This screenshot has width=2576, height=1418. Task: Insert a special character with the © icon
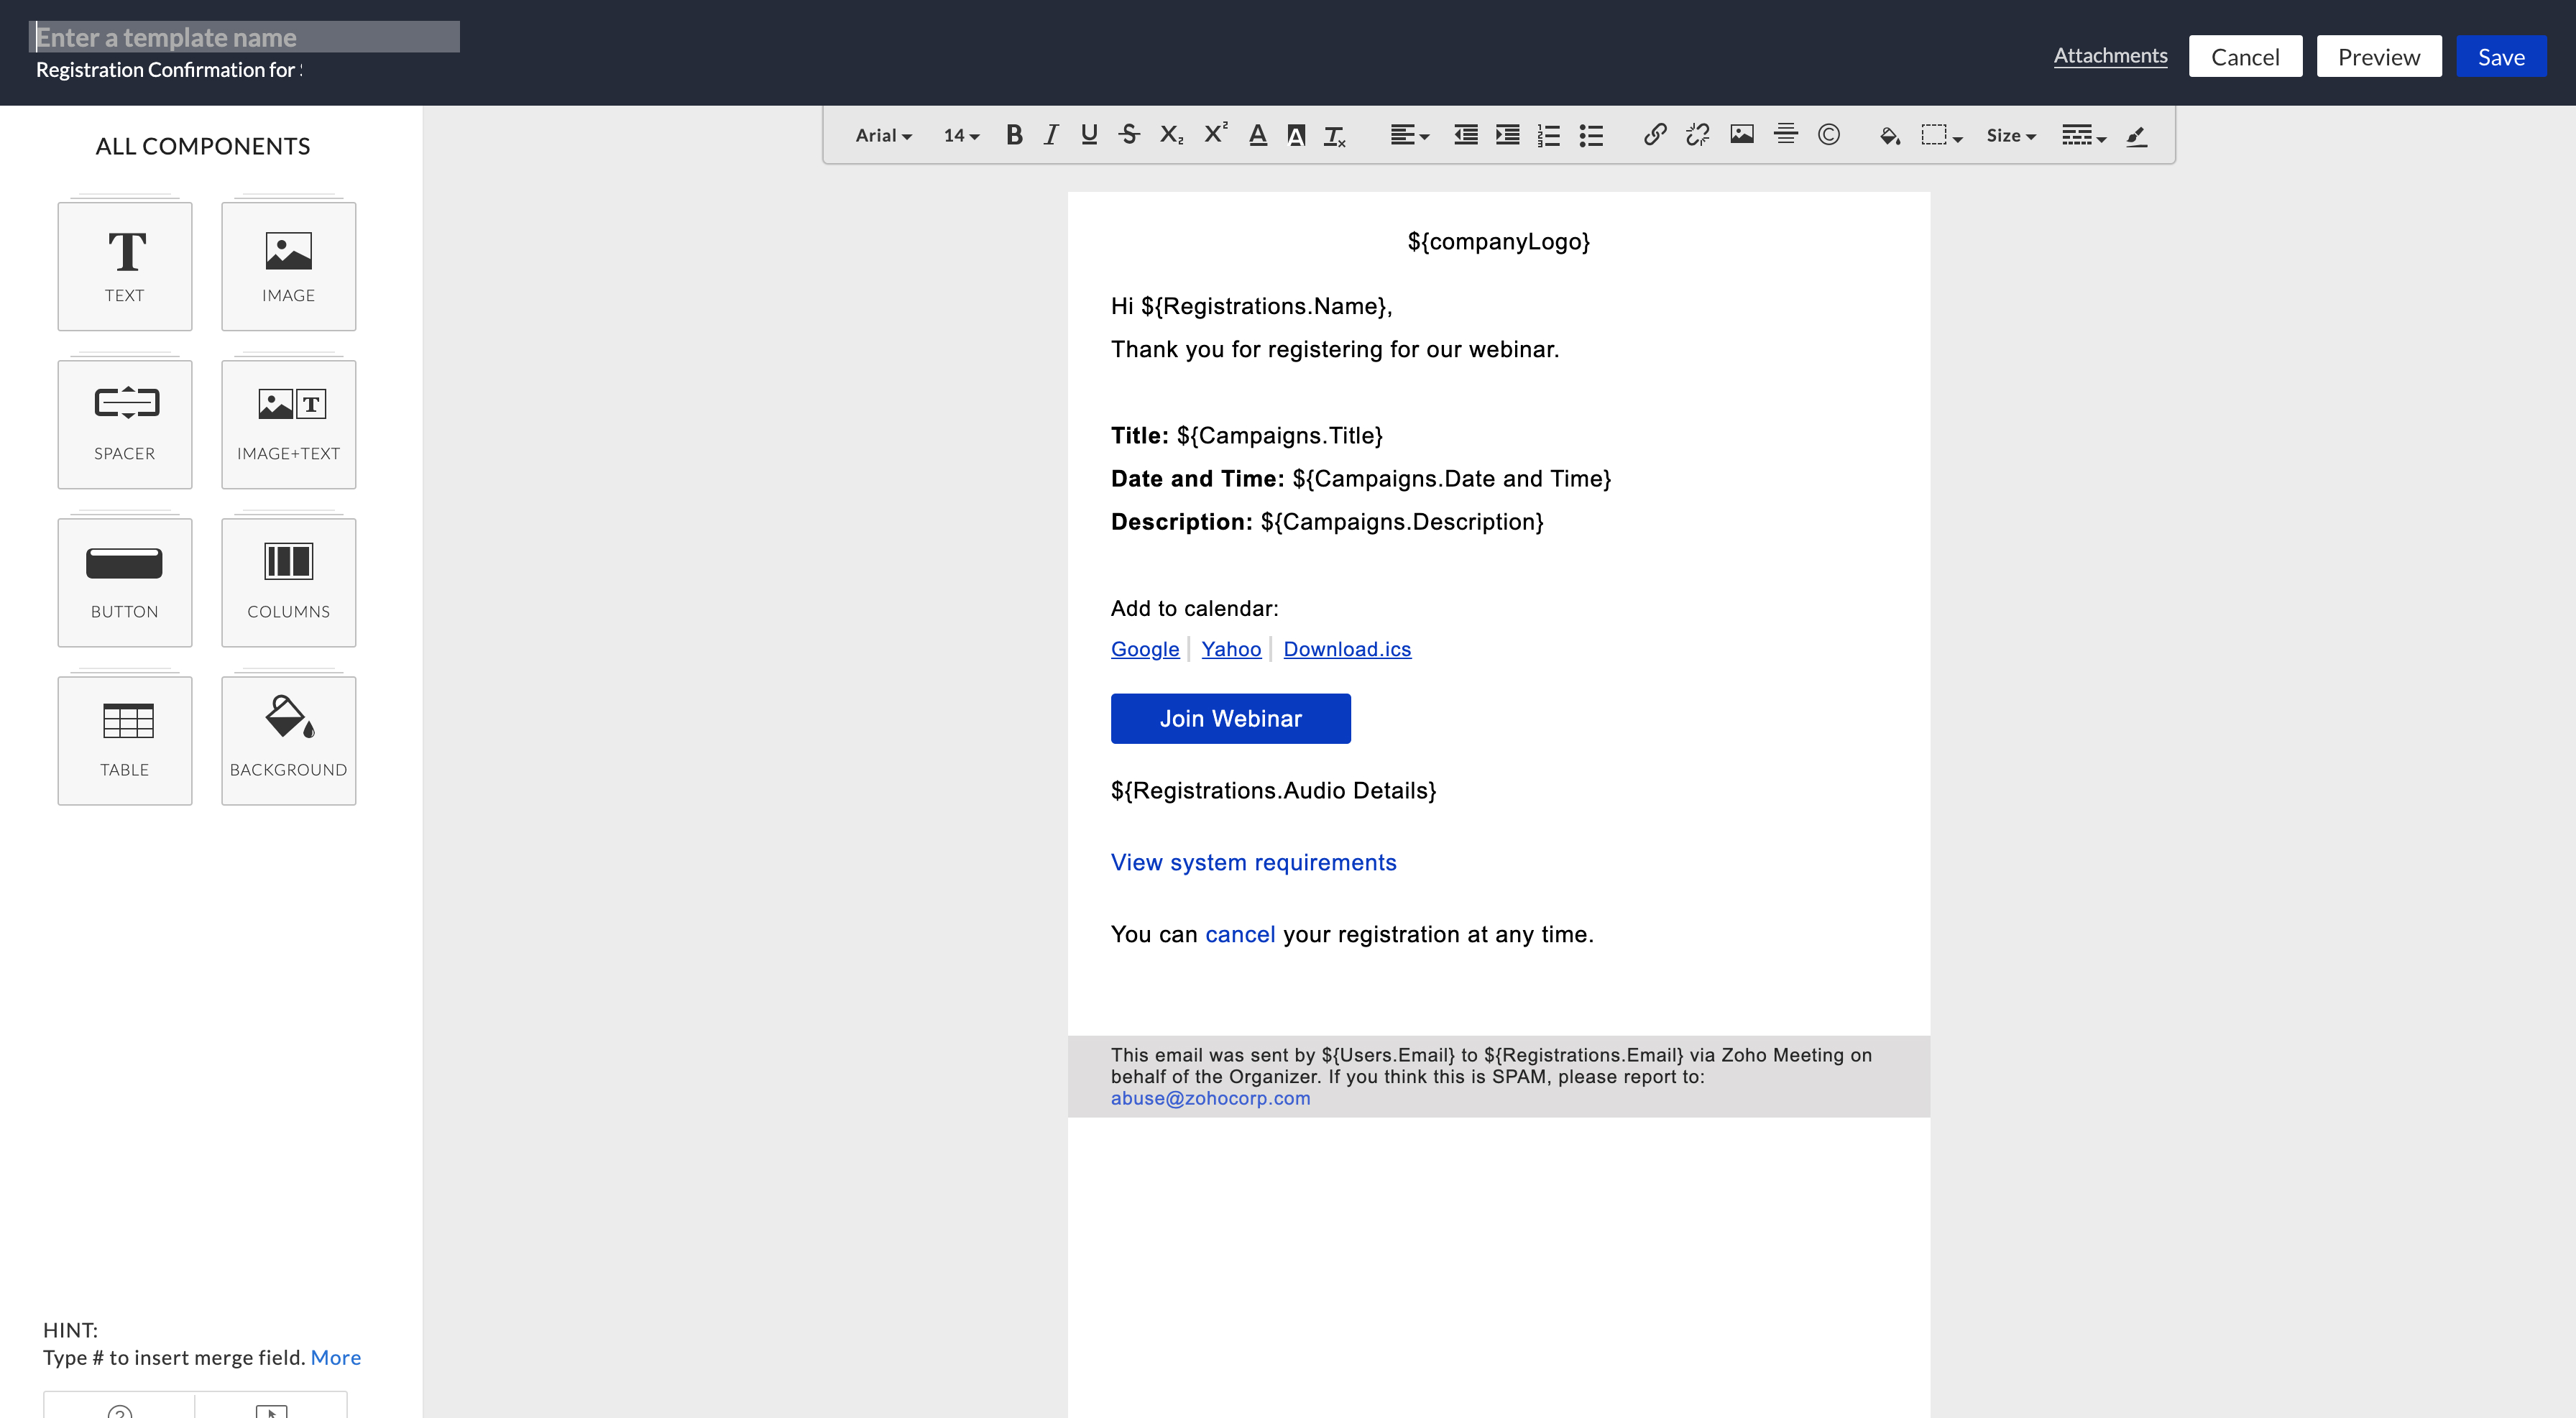click(1829, 135)
